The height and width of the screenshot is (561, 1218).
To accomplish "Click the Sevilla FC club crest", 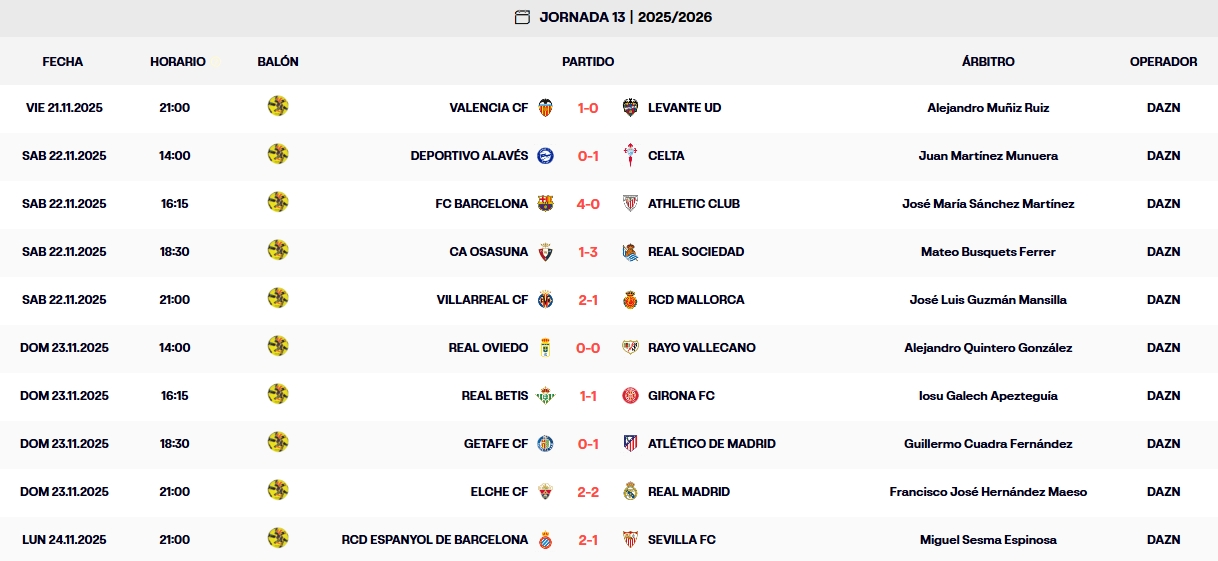I will 630,540.
